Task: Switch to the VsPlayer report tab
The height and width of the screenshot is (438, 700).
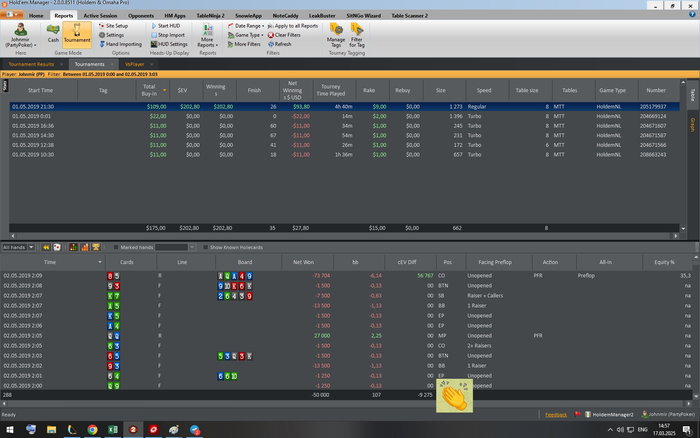Action: coord(134,64)
